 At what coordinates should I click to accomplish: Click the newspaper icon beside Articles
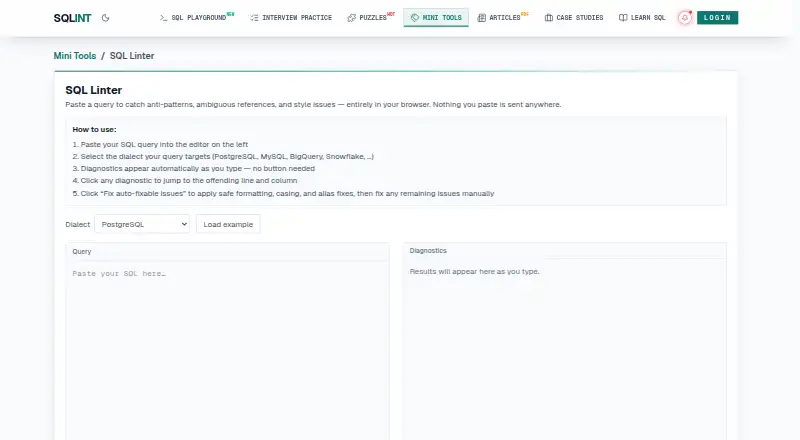click(482, 18)
